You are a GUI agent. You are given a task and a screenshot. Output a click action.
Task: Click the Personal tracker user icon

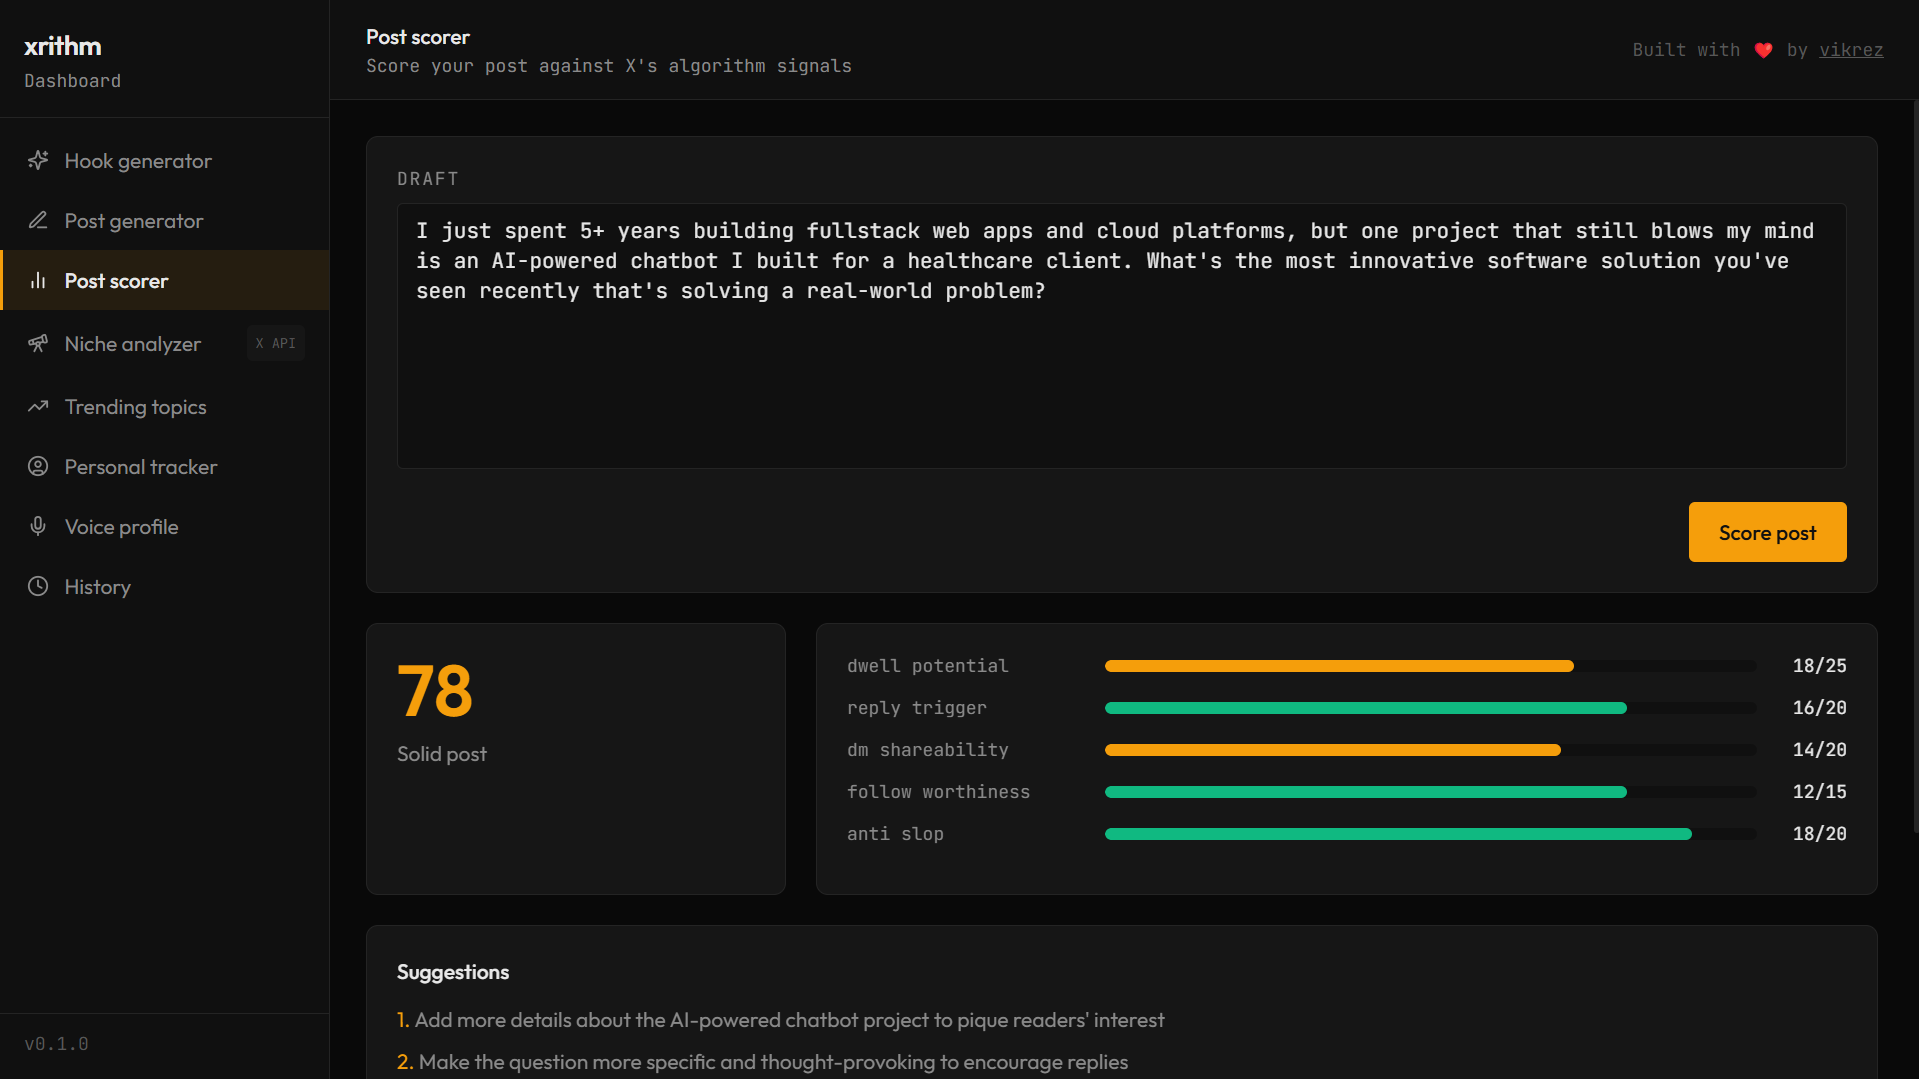click(x=38, y=466)
